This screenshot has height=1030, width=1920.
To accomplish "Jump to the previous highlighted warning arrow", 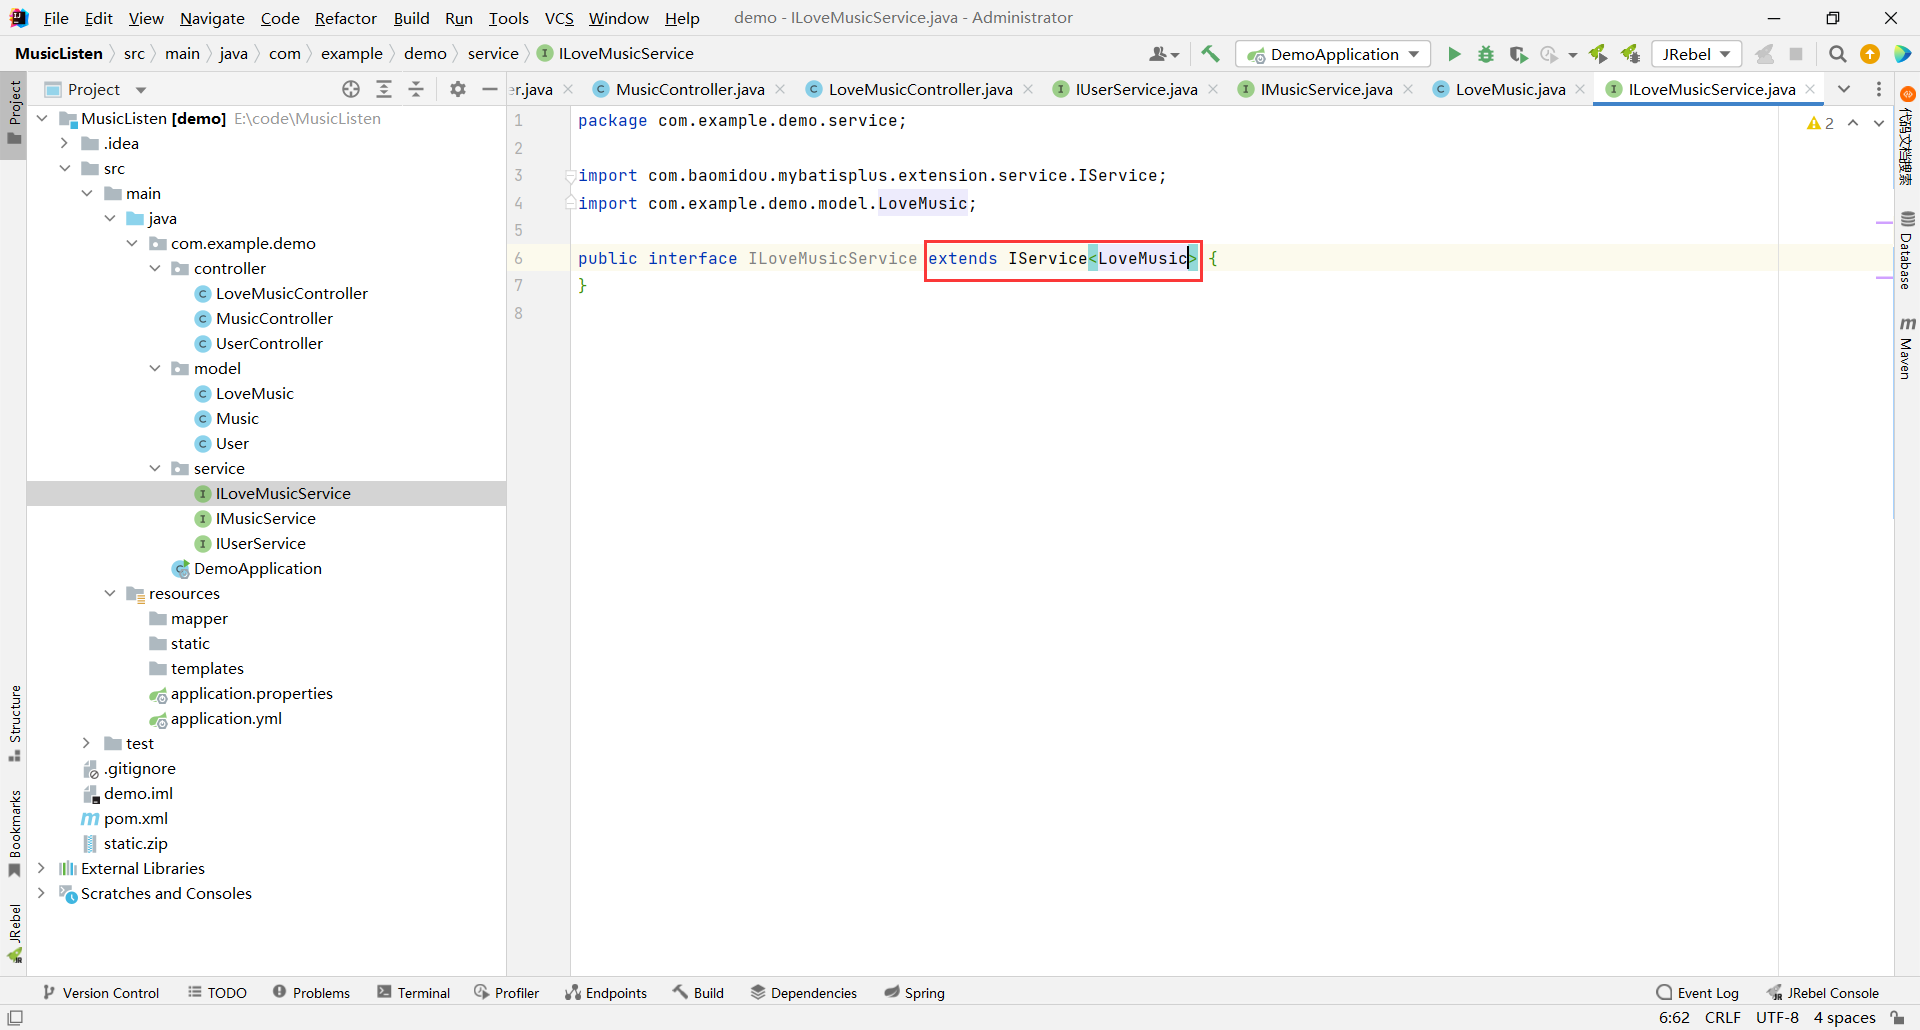I will (x=1853, y=123).
